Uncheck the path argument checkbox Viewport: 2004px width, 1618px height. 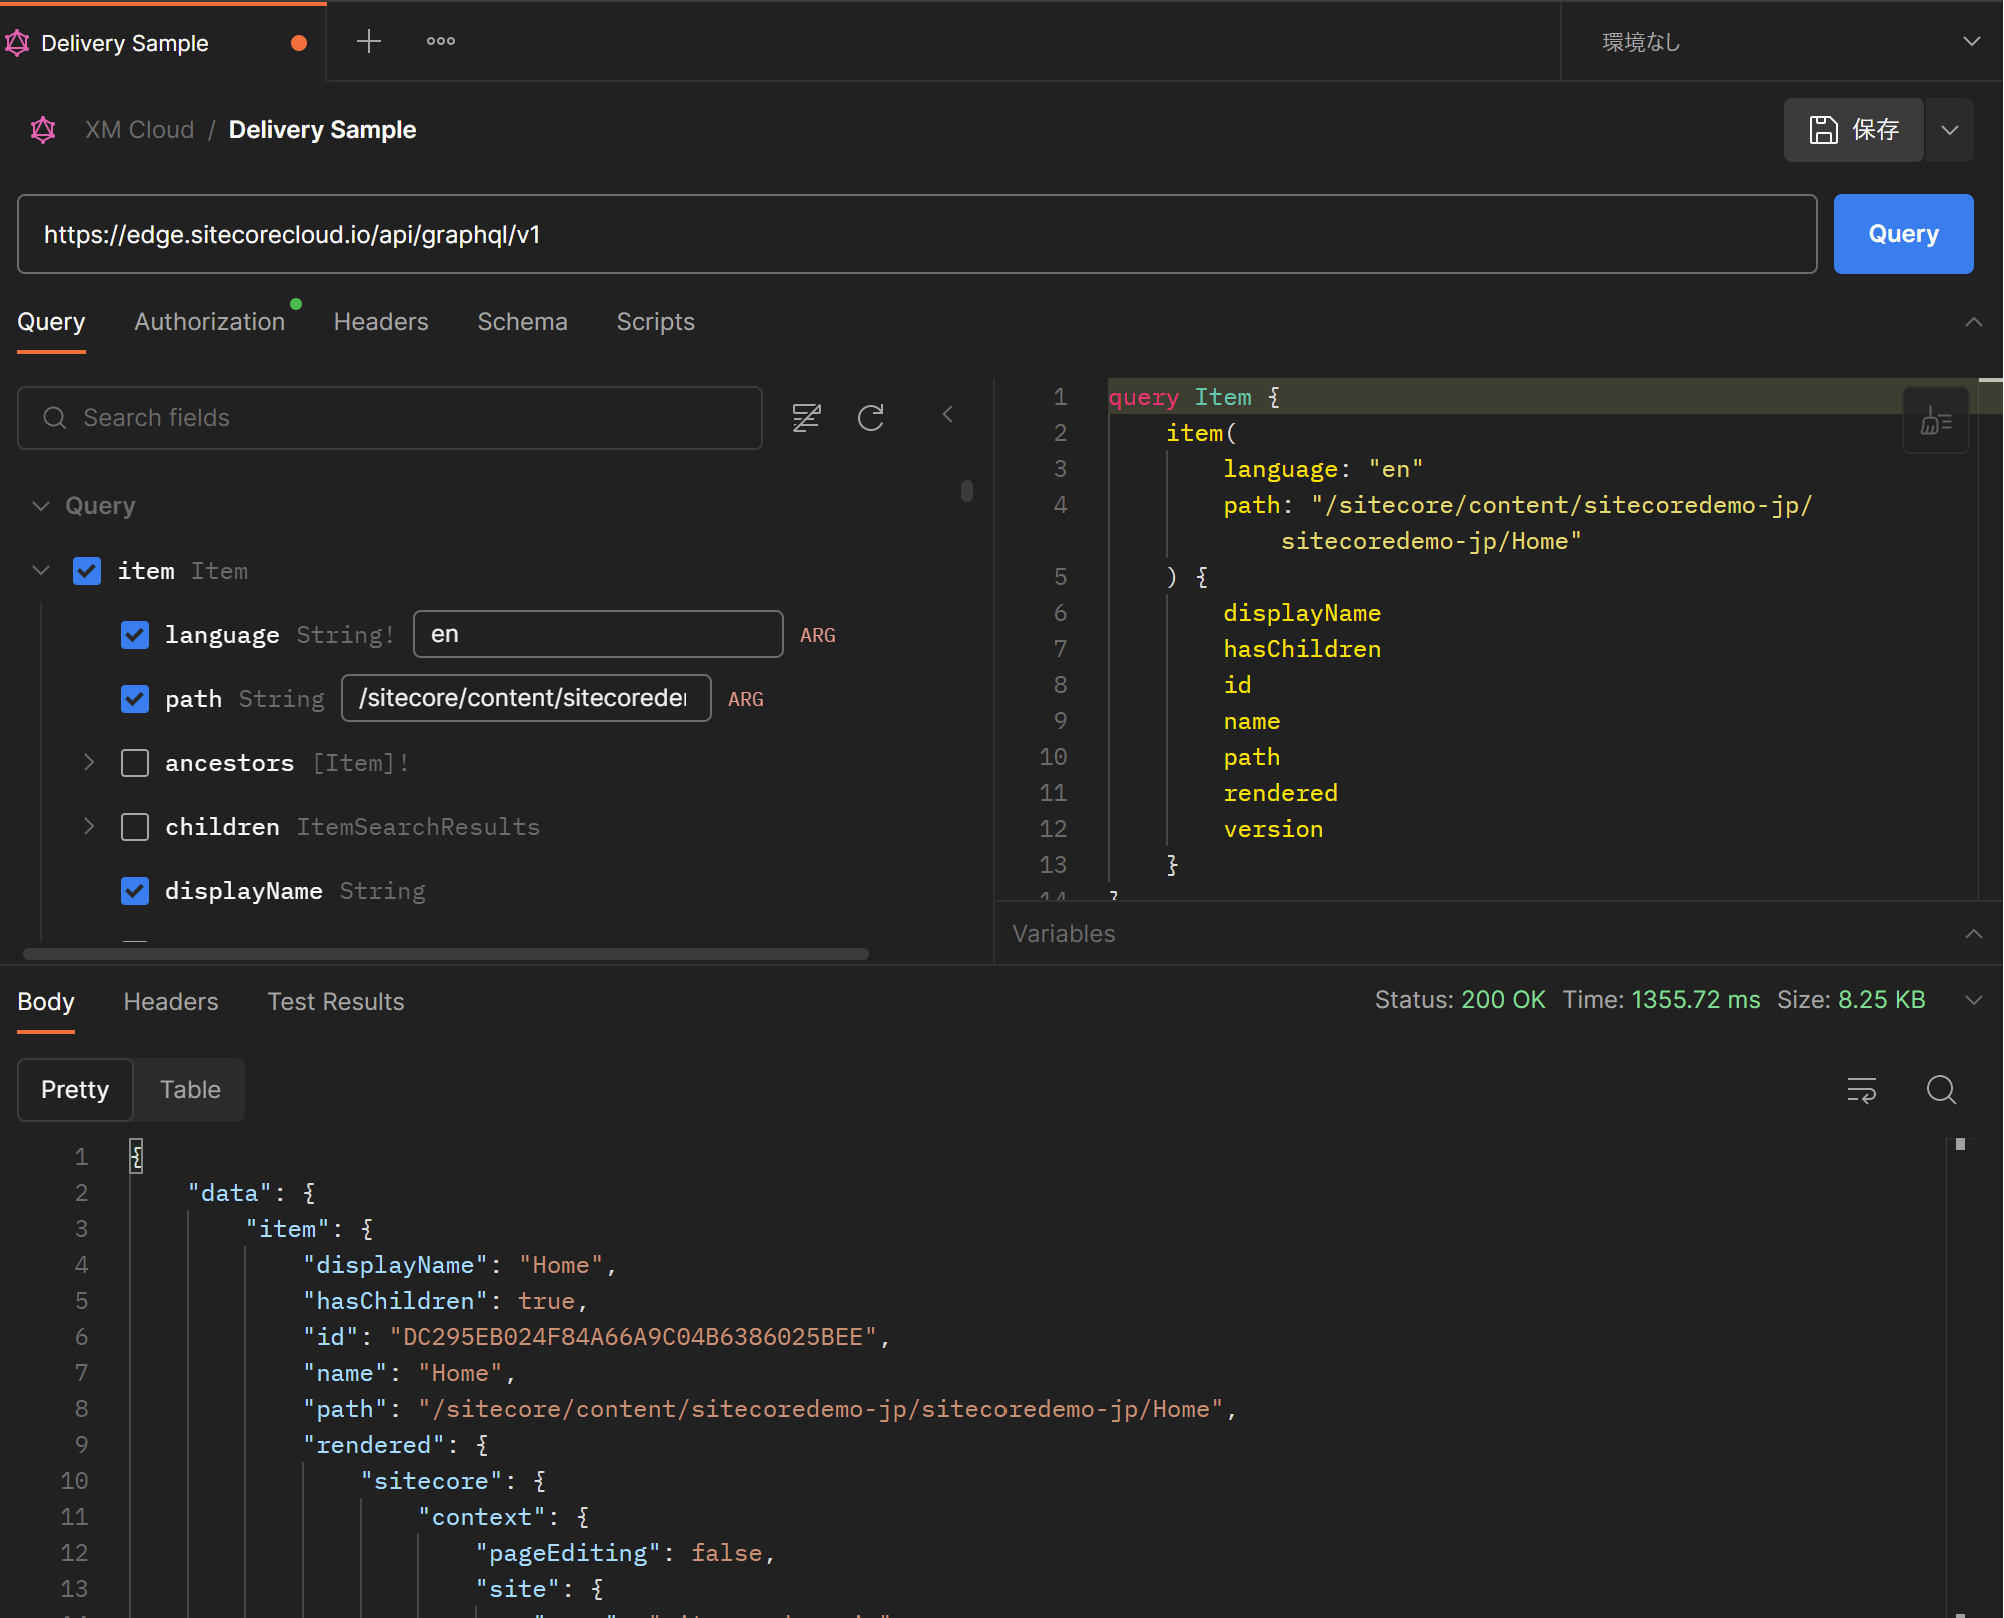click(x=135, y=699)
